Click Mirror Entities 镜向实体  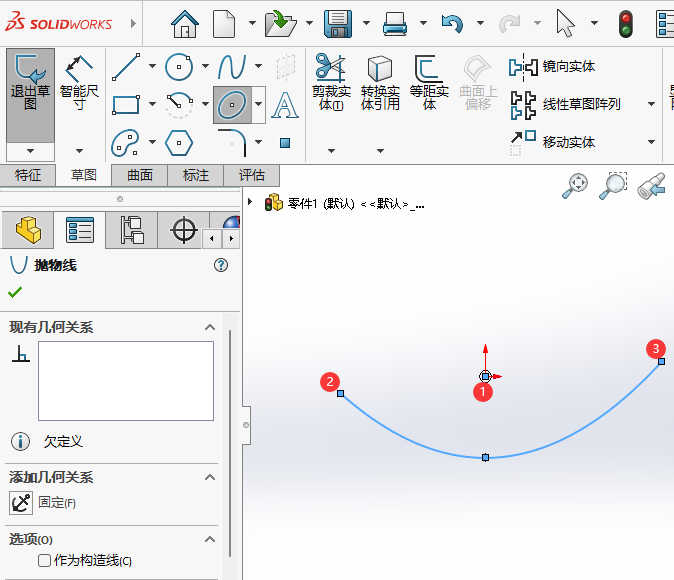point(552,67)
